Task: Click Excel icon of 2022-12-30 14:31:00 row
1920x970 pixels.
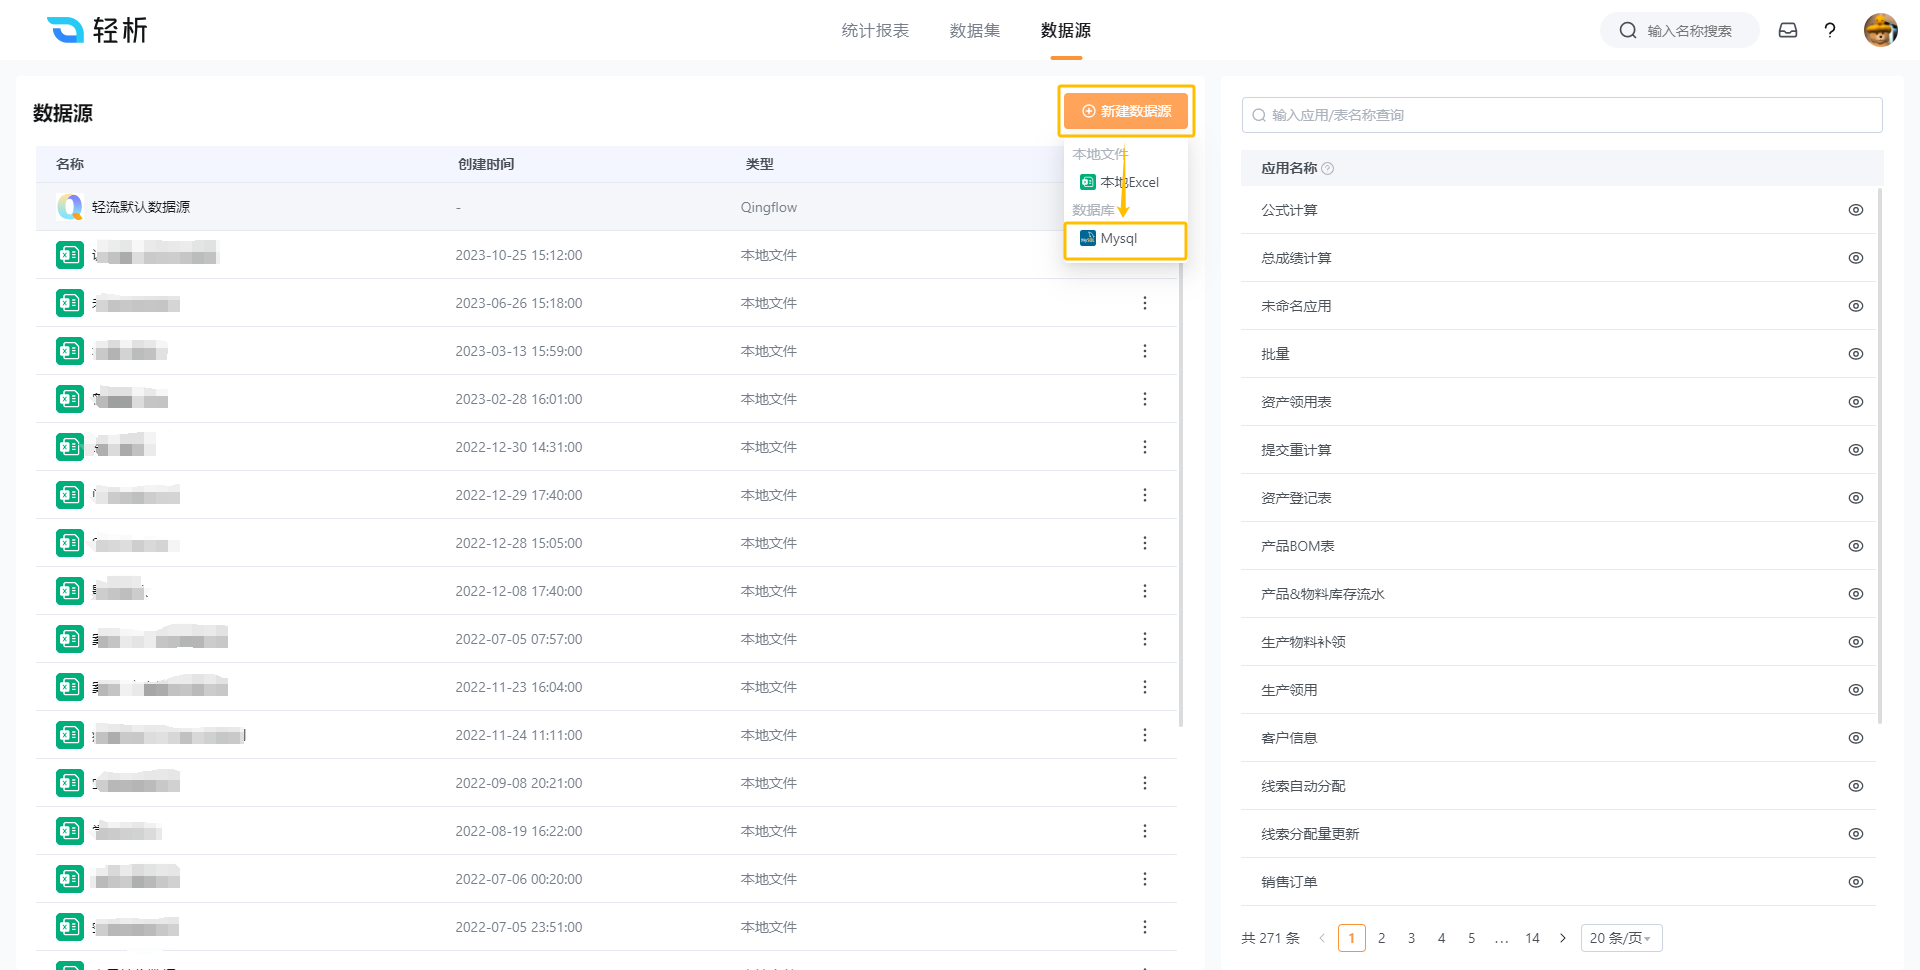Action: (x=69, y=447)
